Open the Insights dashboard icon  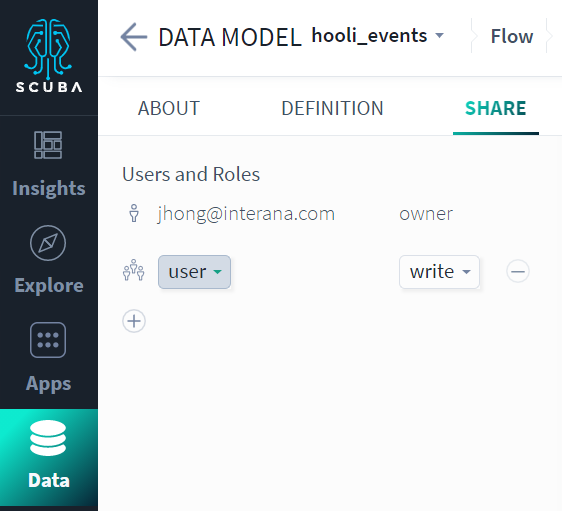point(48,145)
